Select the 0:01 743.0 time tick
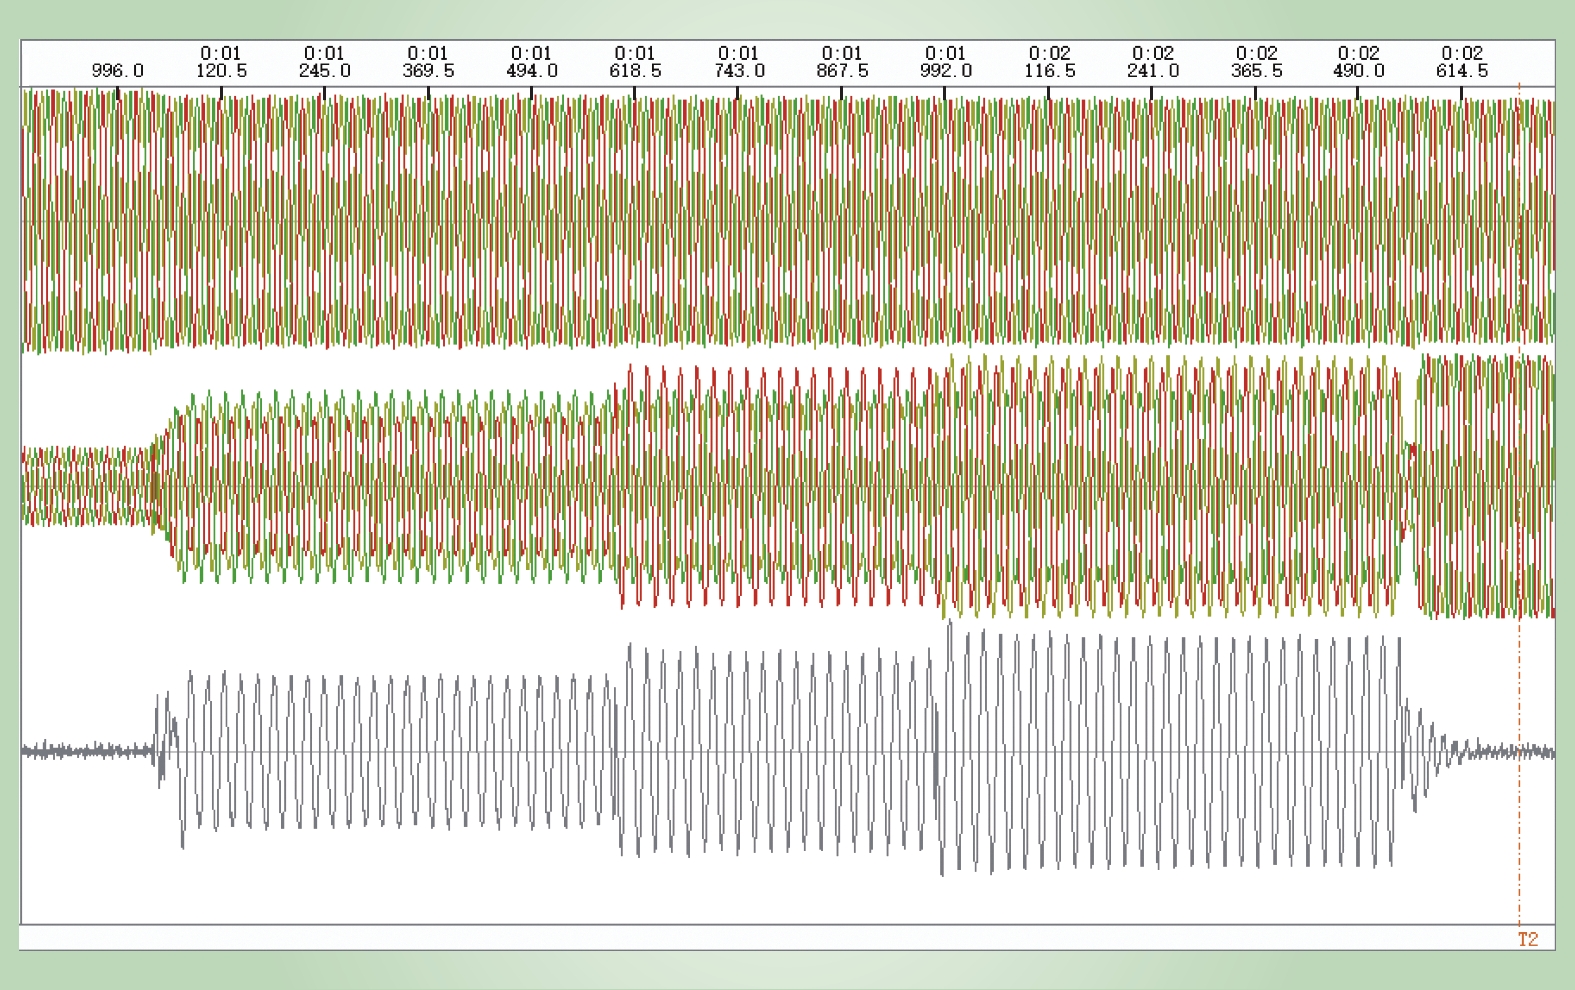 pos(738,62)
